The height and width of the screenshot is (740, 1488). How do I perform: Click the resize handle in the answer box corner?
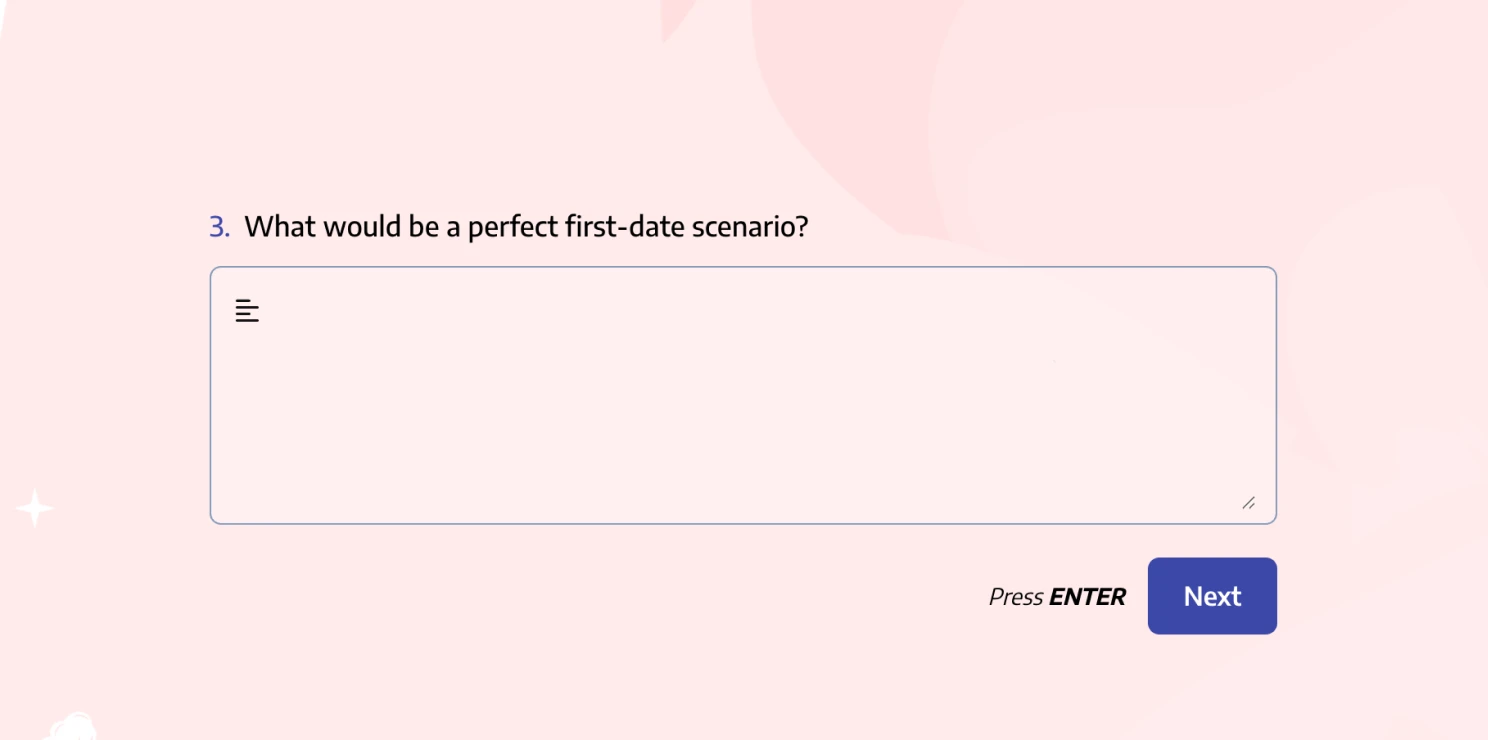tap(1249, 505)
